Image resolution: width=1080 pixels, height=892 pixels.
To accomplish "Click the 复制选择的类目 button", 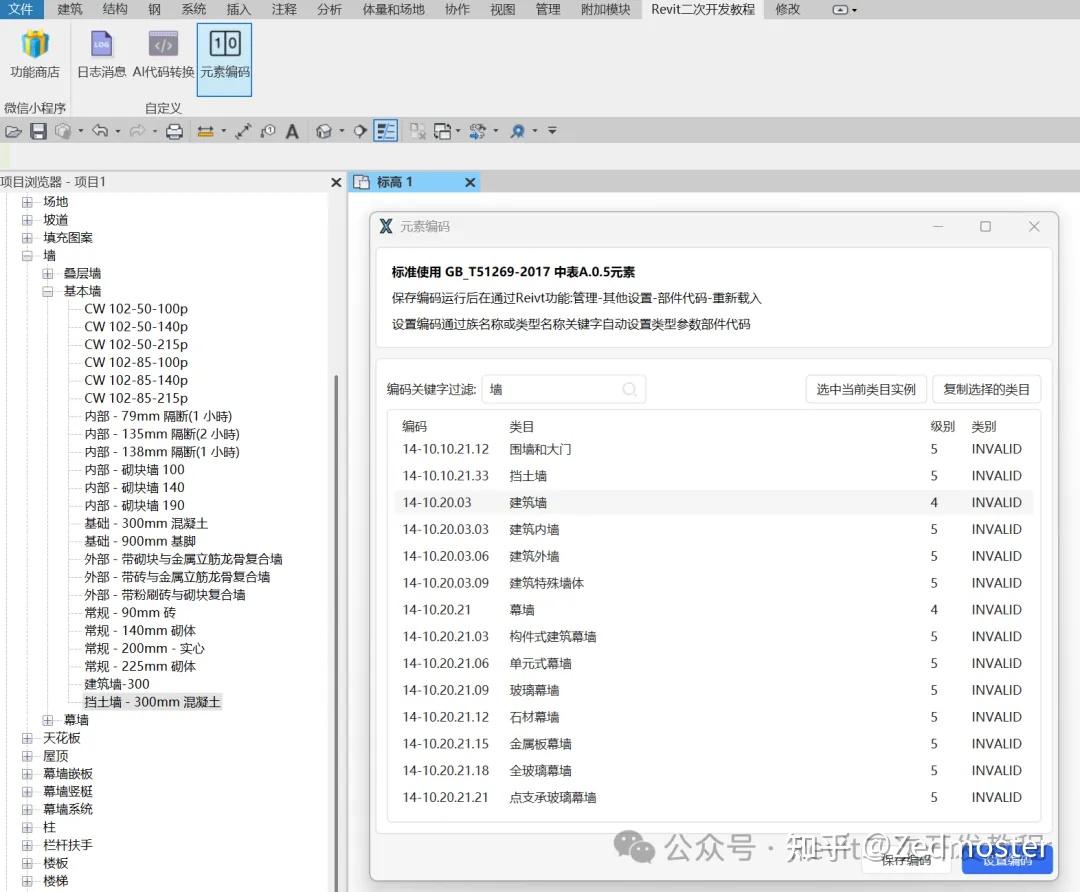I will point(988,389).
